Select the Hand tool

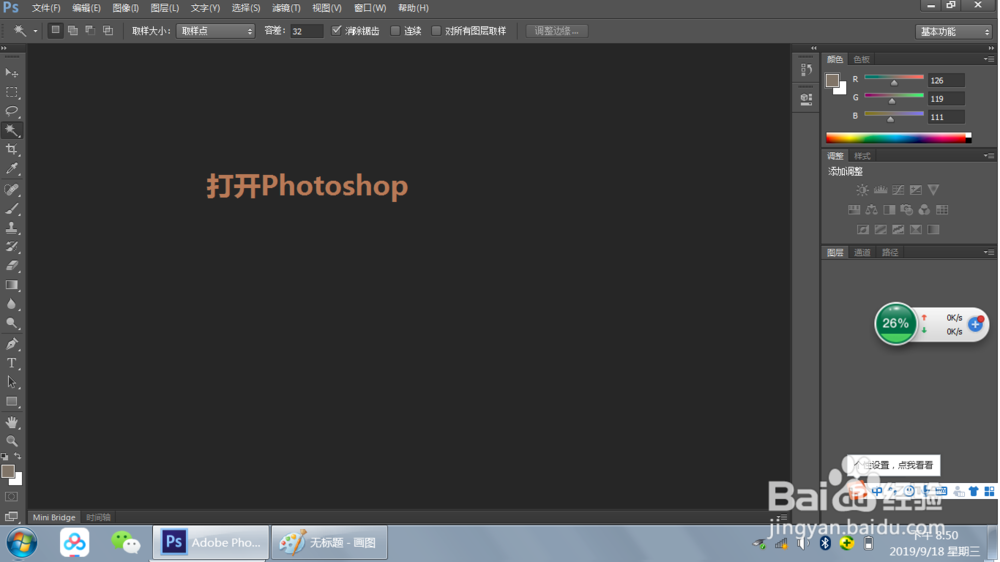point(11,422)
